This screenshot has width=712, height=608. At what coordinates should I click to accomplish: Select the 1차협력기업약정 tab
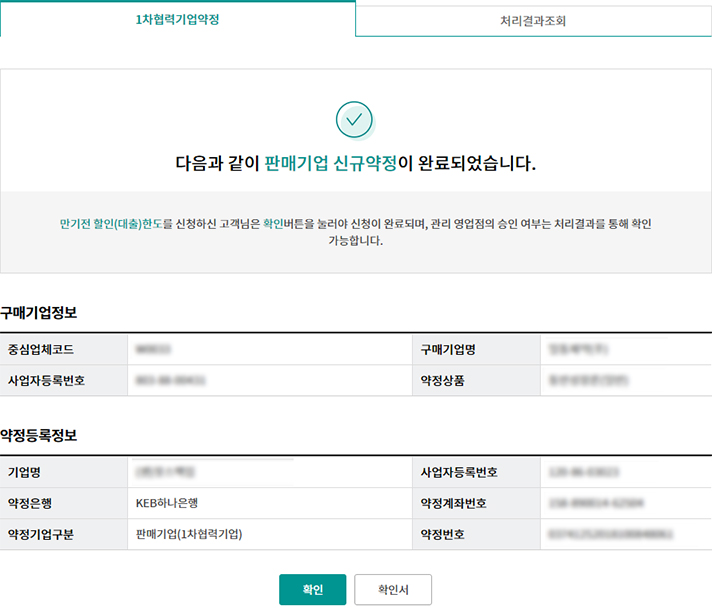(177, 19)
